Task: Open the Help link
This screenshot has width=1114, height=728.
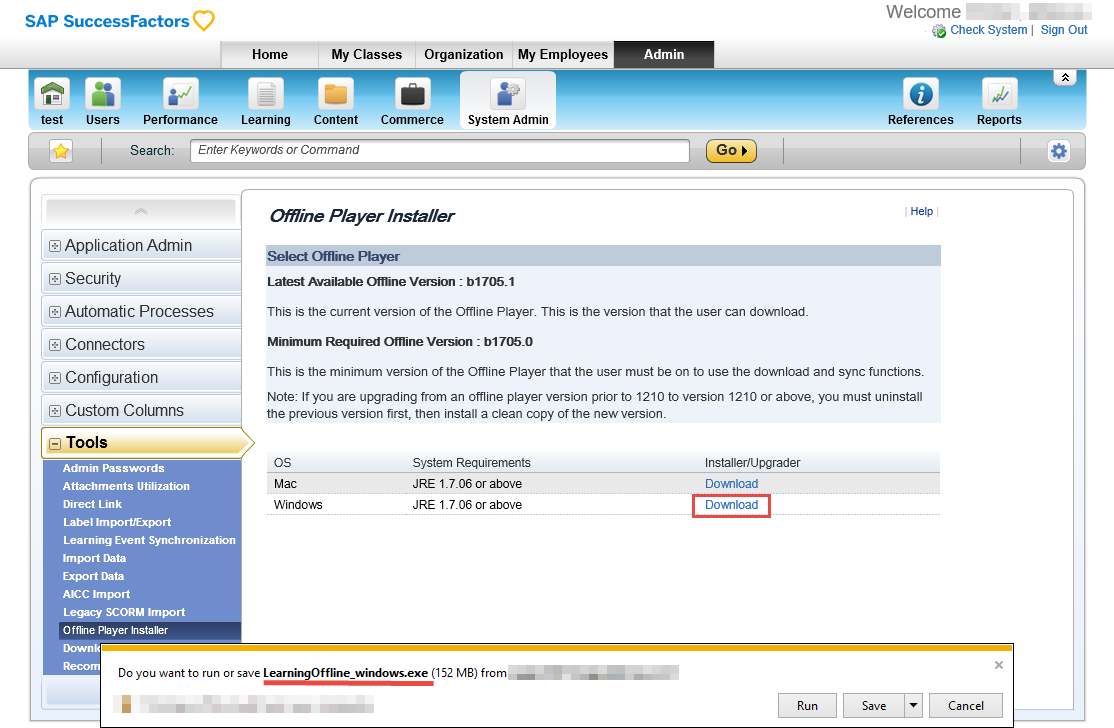Action: click(x=921, y=211)
